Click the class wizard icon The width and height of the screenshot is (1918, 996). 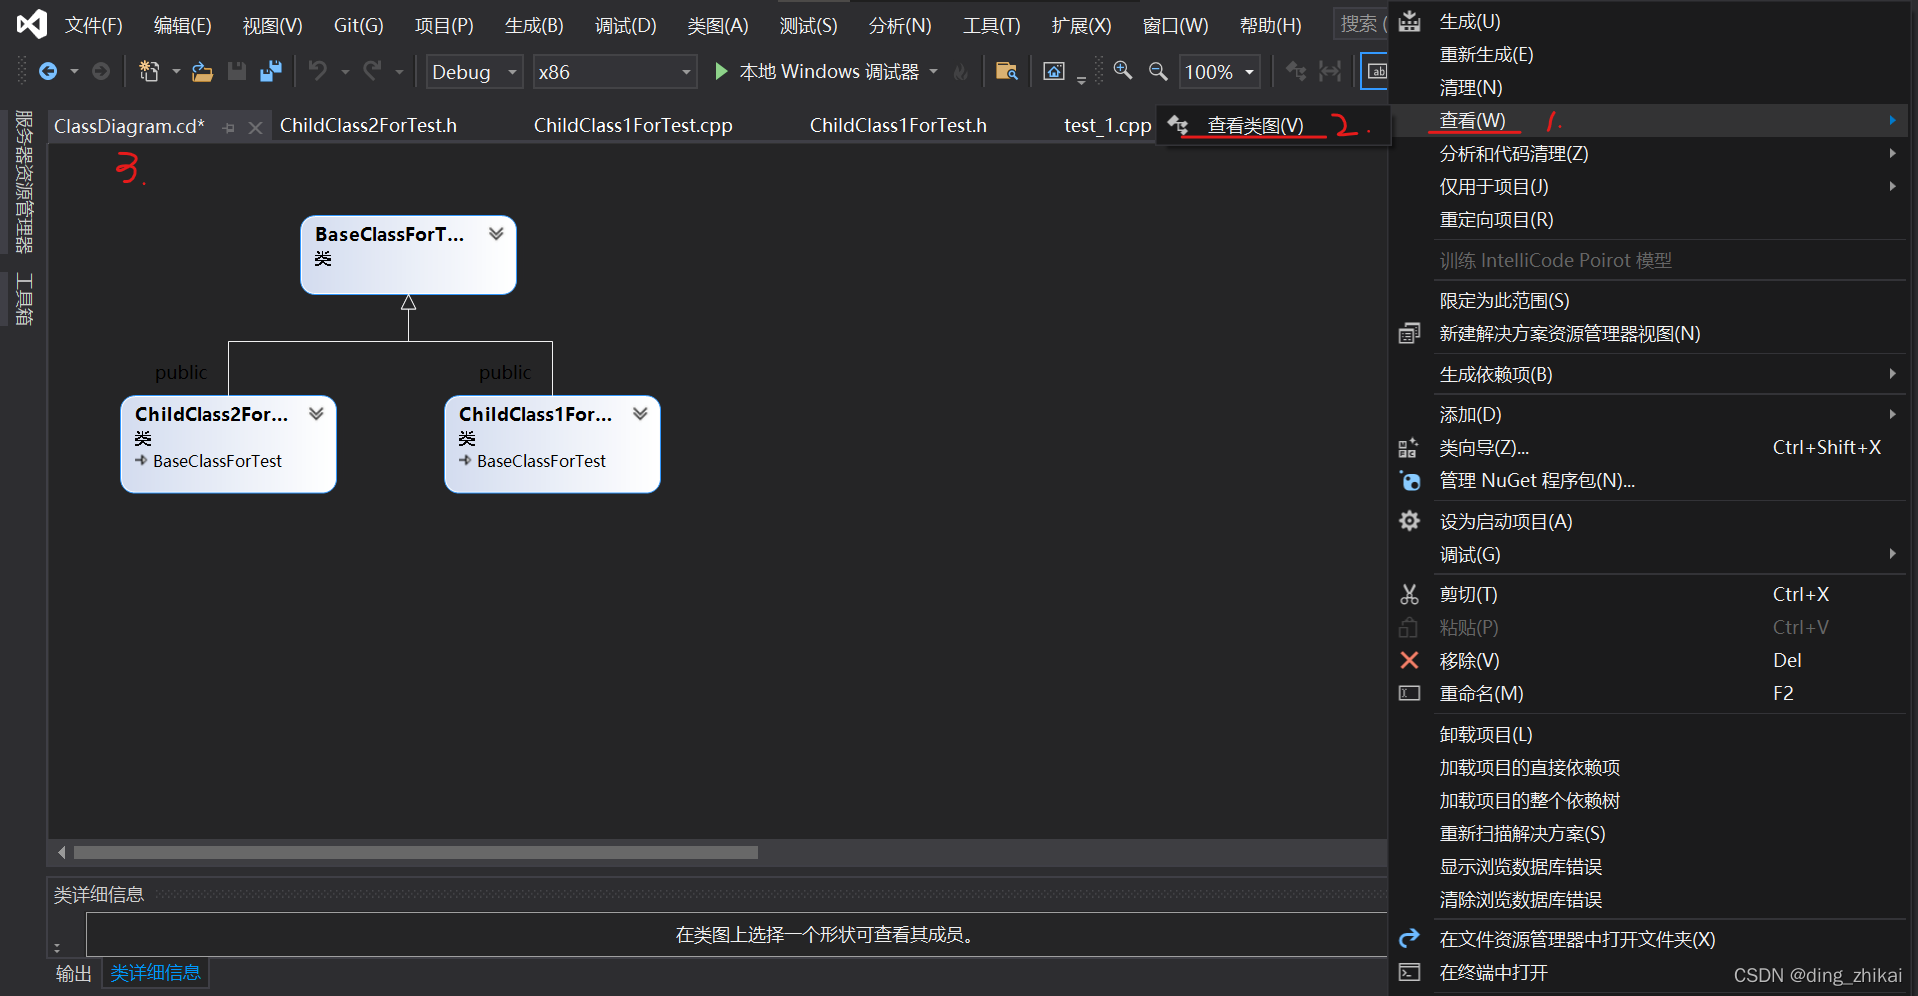1409,448
